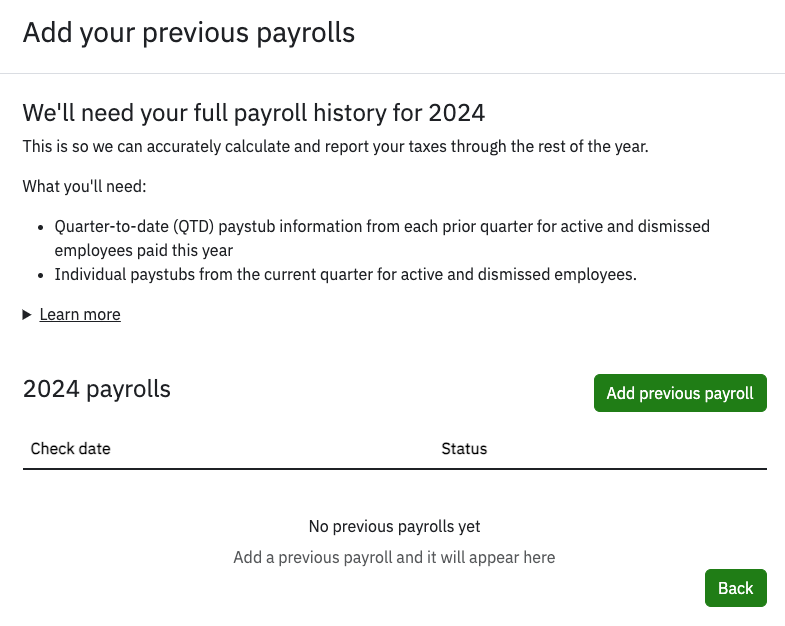Click the divider line under the page title
The height and width of the screenshot is (626, 785).
[392, 73]
